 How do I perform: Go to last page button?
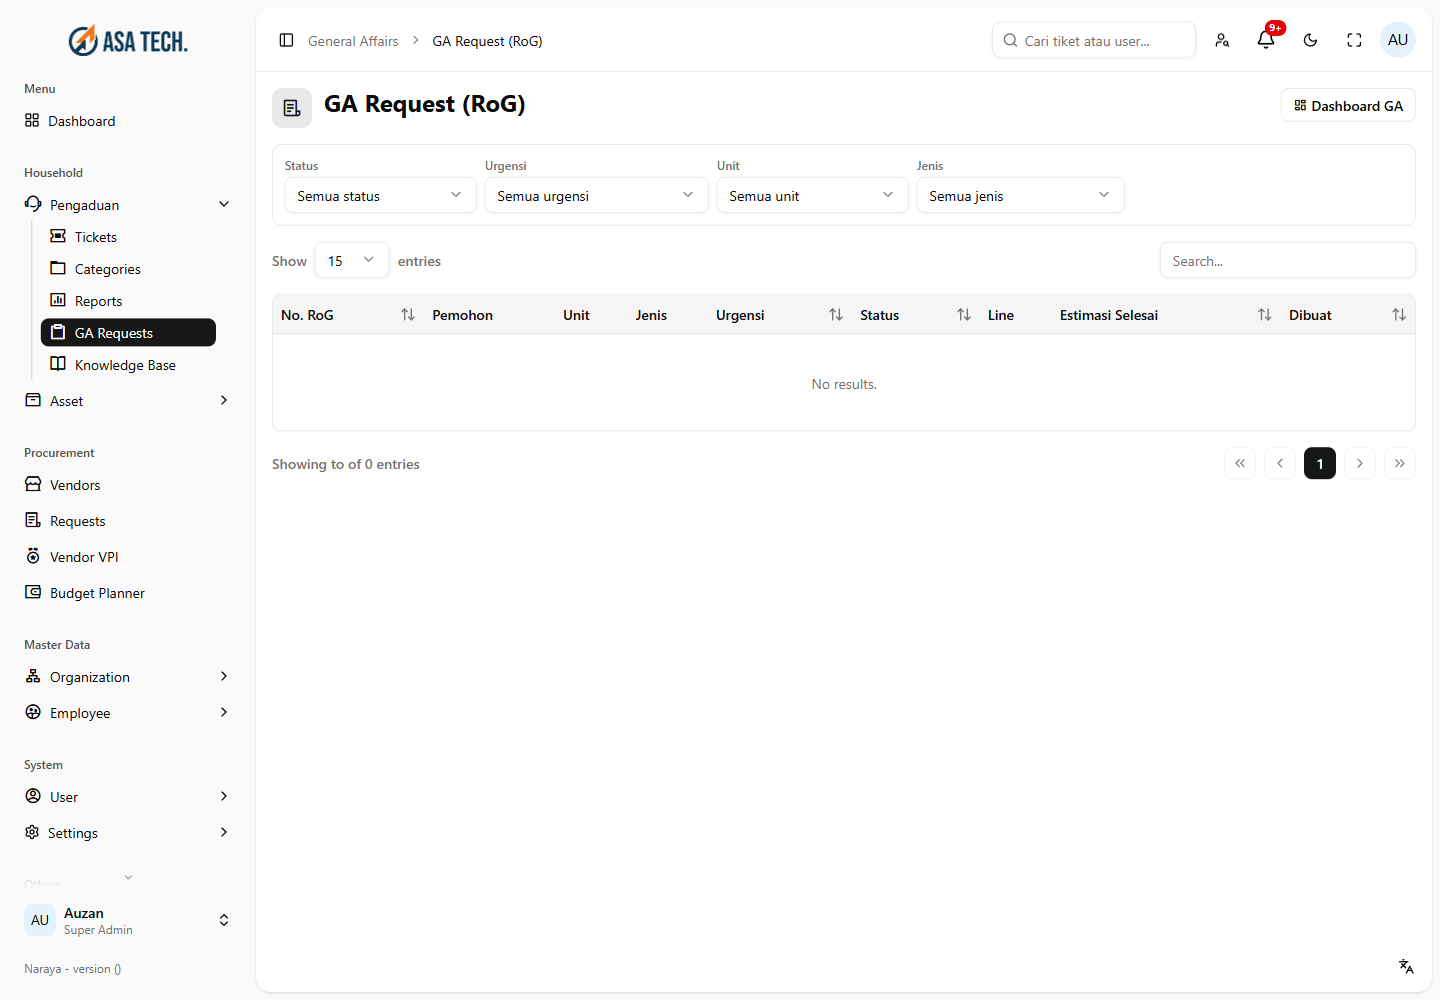click(1400, 463)
